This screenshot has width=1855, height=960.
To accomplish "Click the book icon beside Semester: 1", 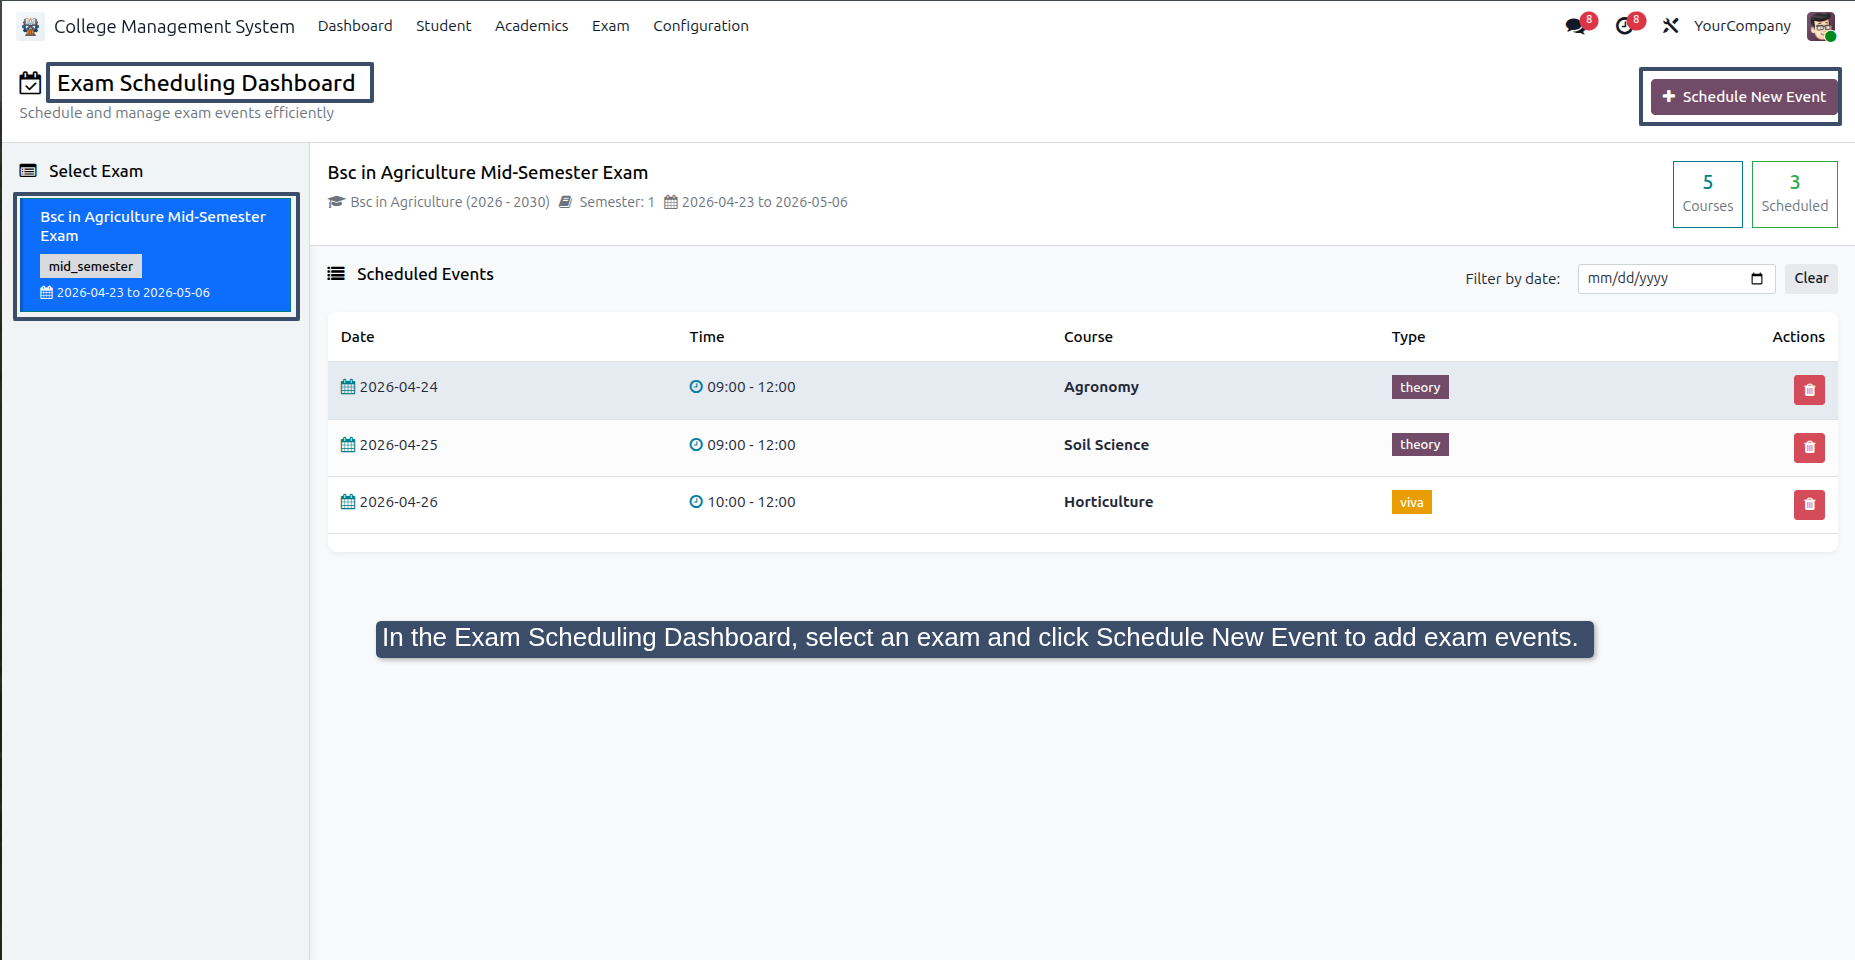I will click(565, 202).
